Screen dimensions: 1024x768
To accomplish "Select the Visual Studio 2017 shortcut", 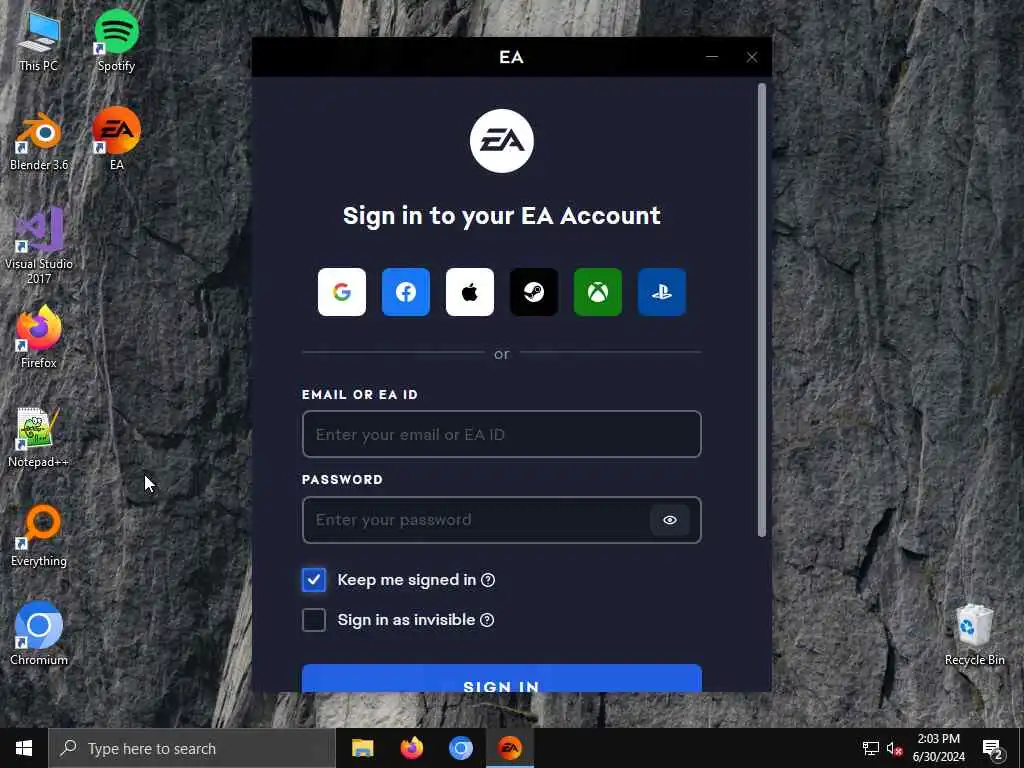I will [39, 246].
